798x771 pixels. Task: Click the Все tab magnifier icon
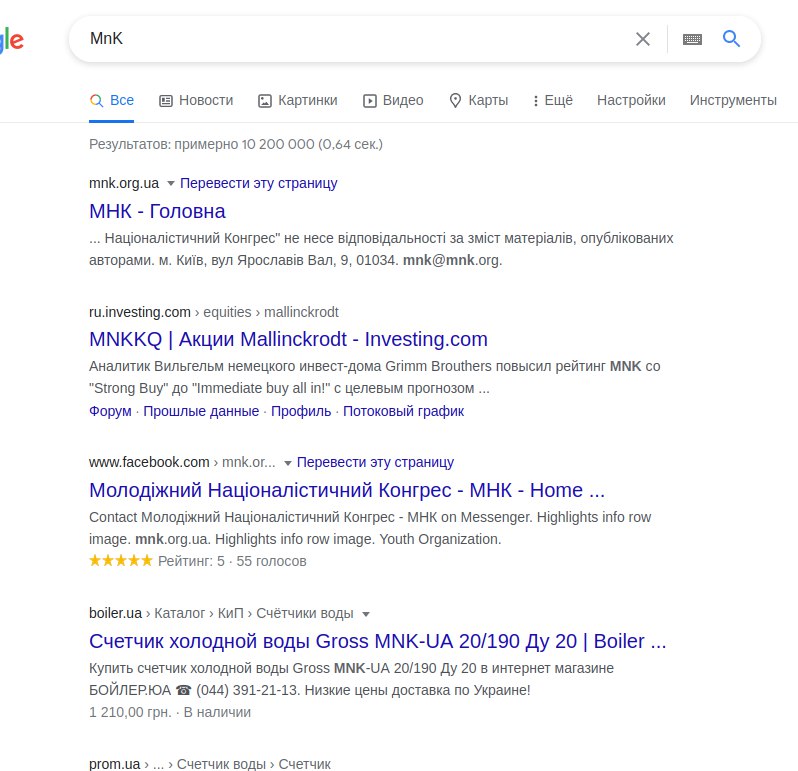(x=96, y=101)
